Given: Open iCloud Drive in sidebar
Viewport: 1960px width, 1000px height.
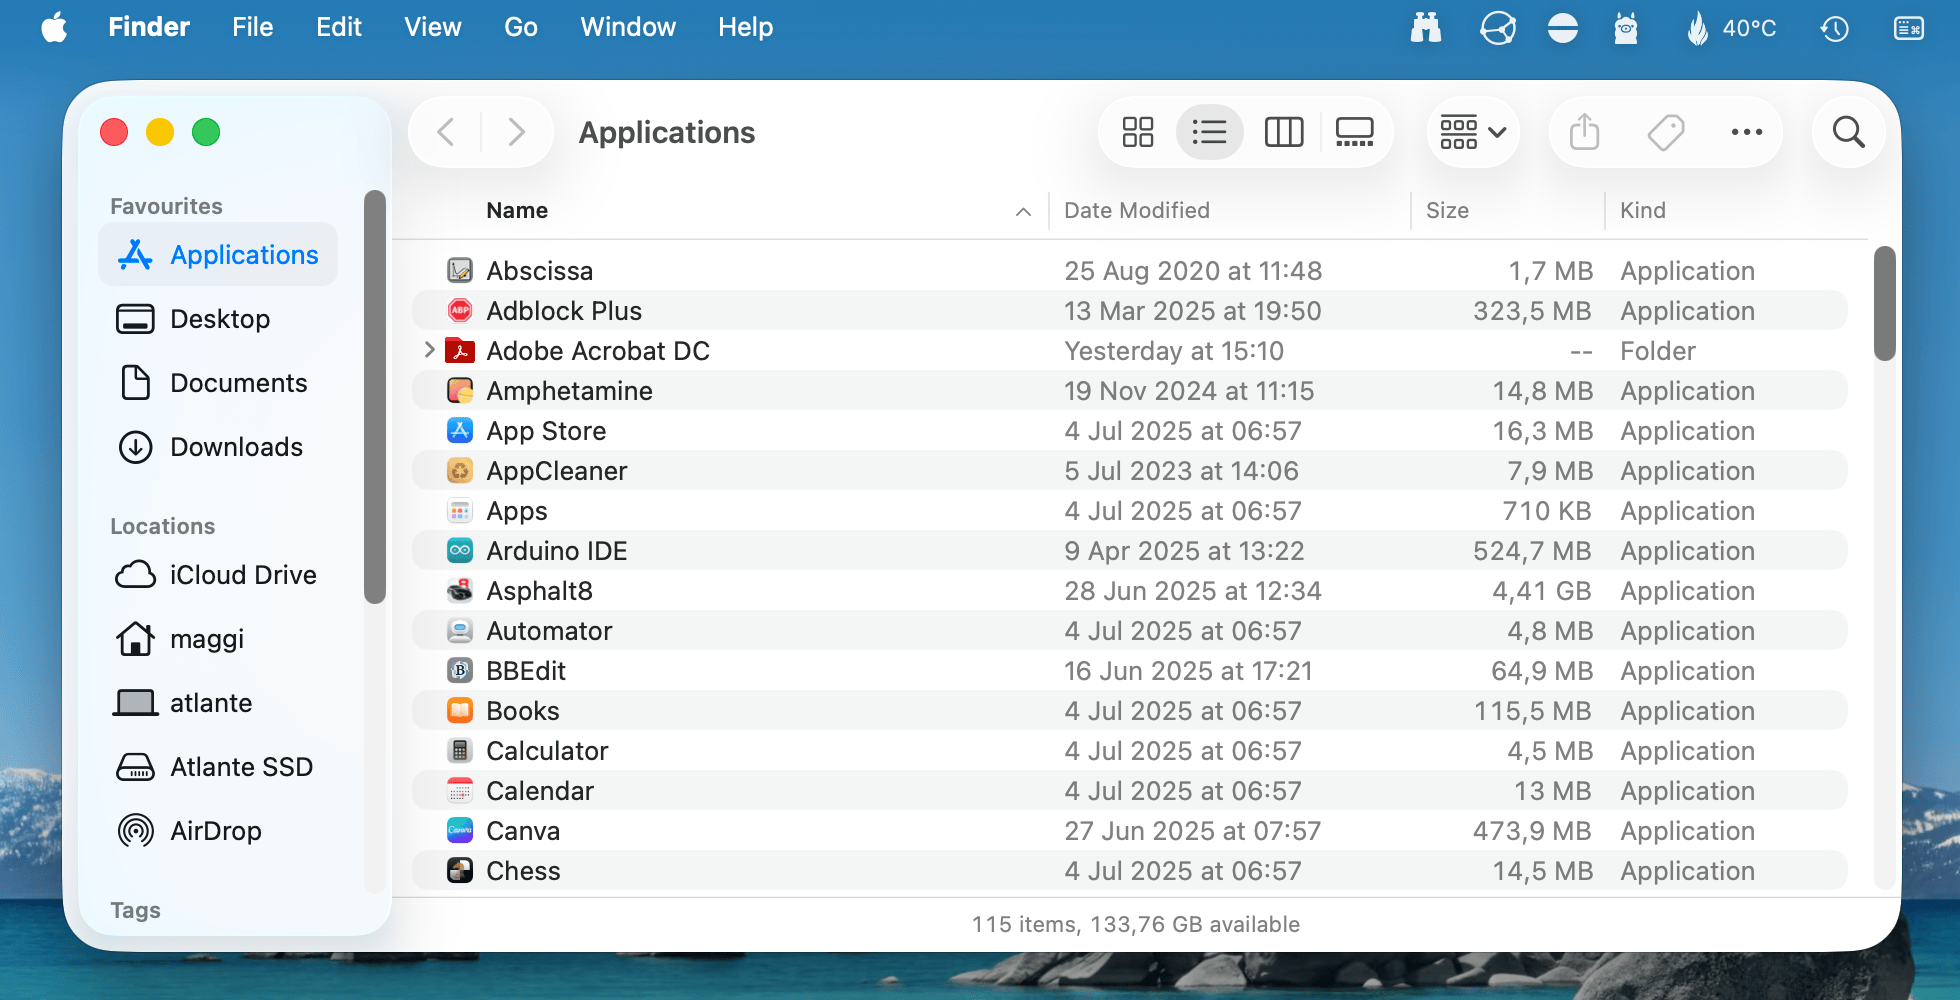Looking at the screenshot, I should pos(242,575).
